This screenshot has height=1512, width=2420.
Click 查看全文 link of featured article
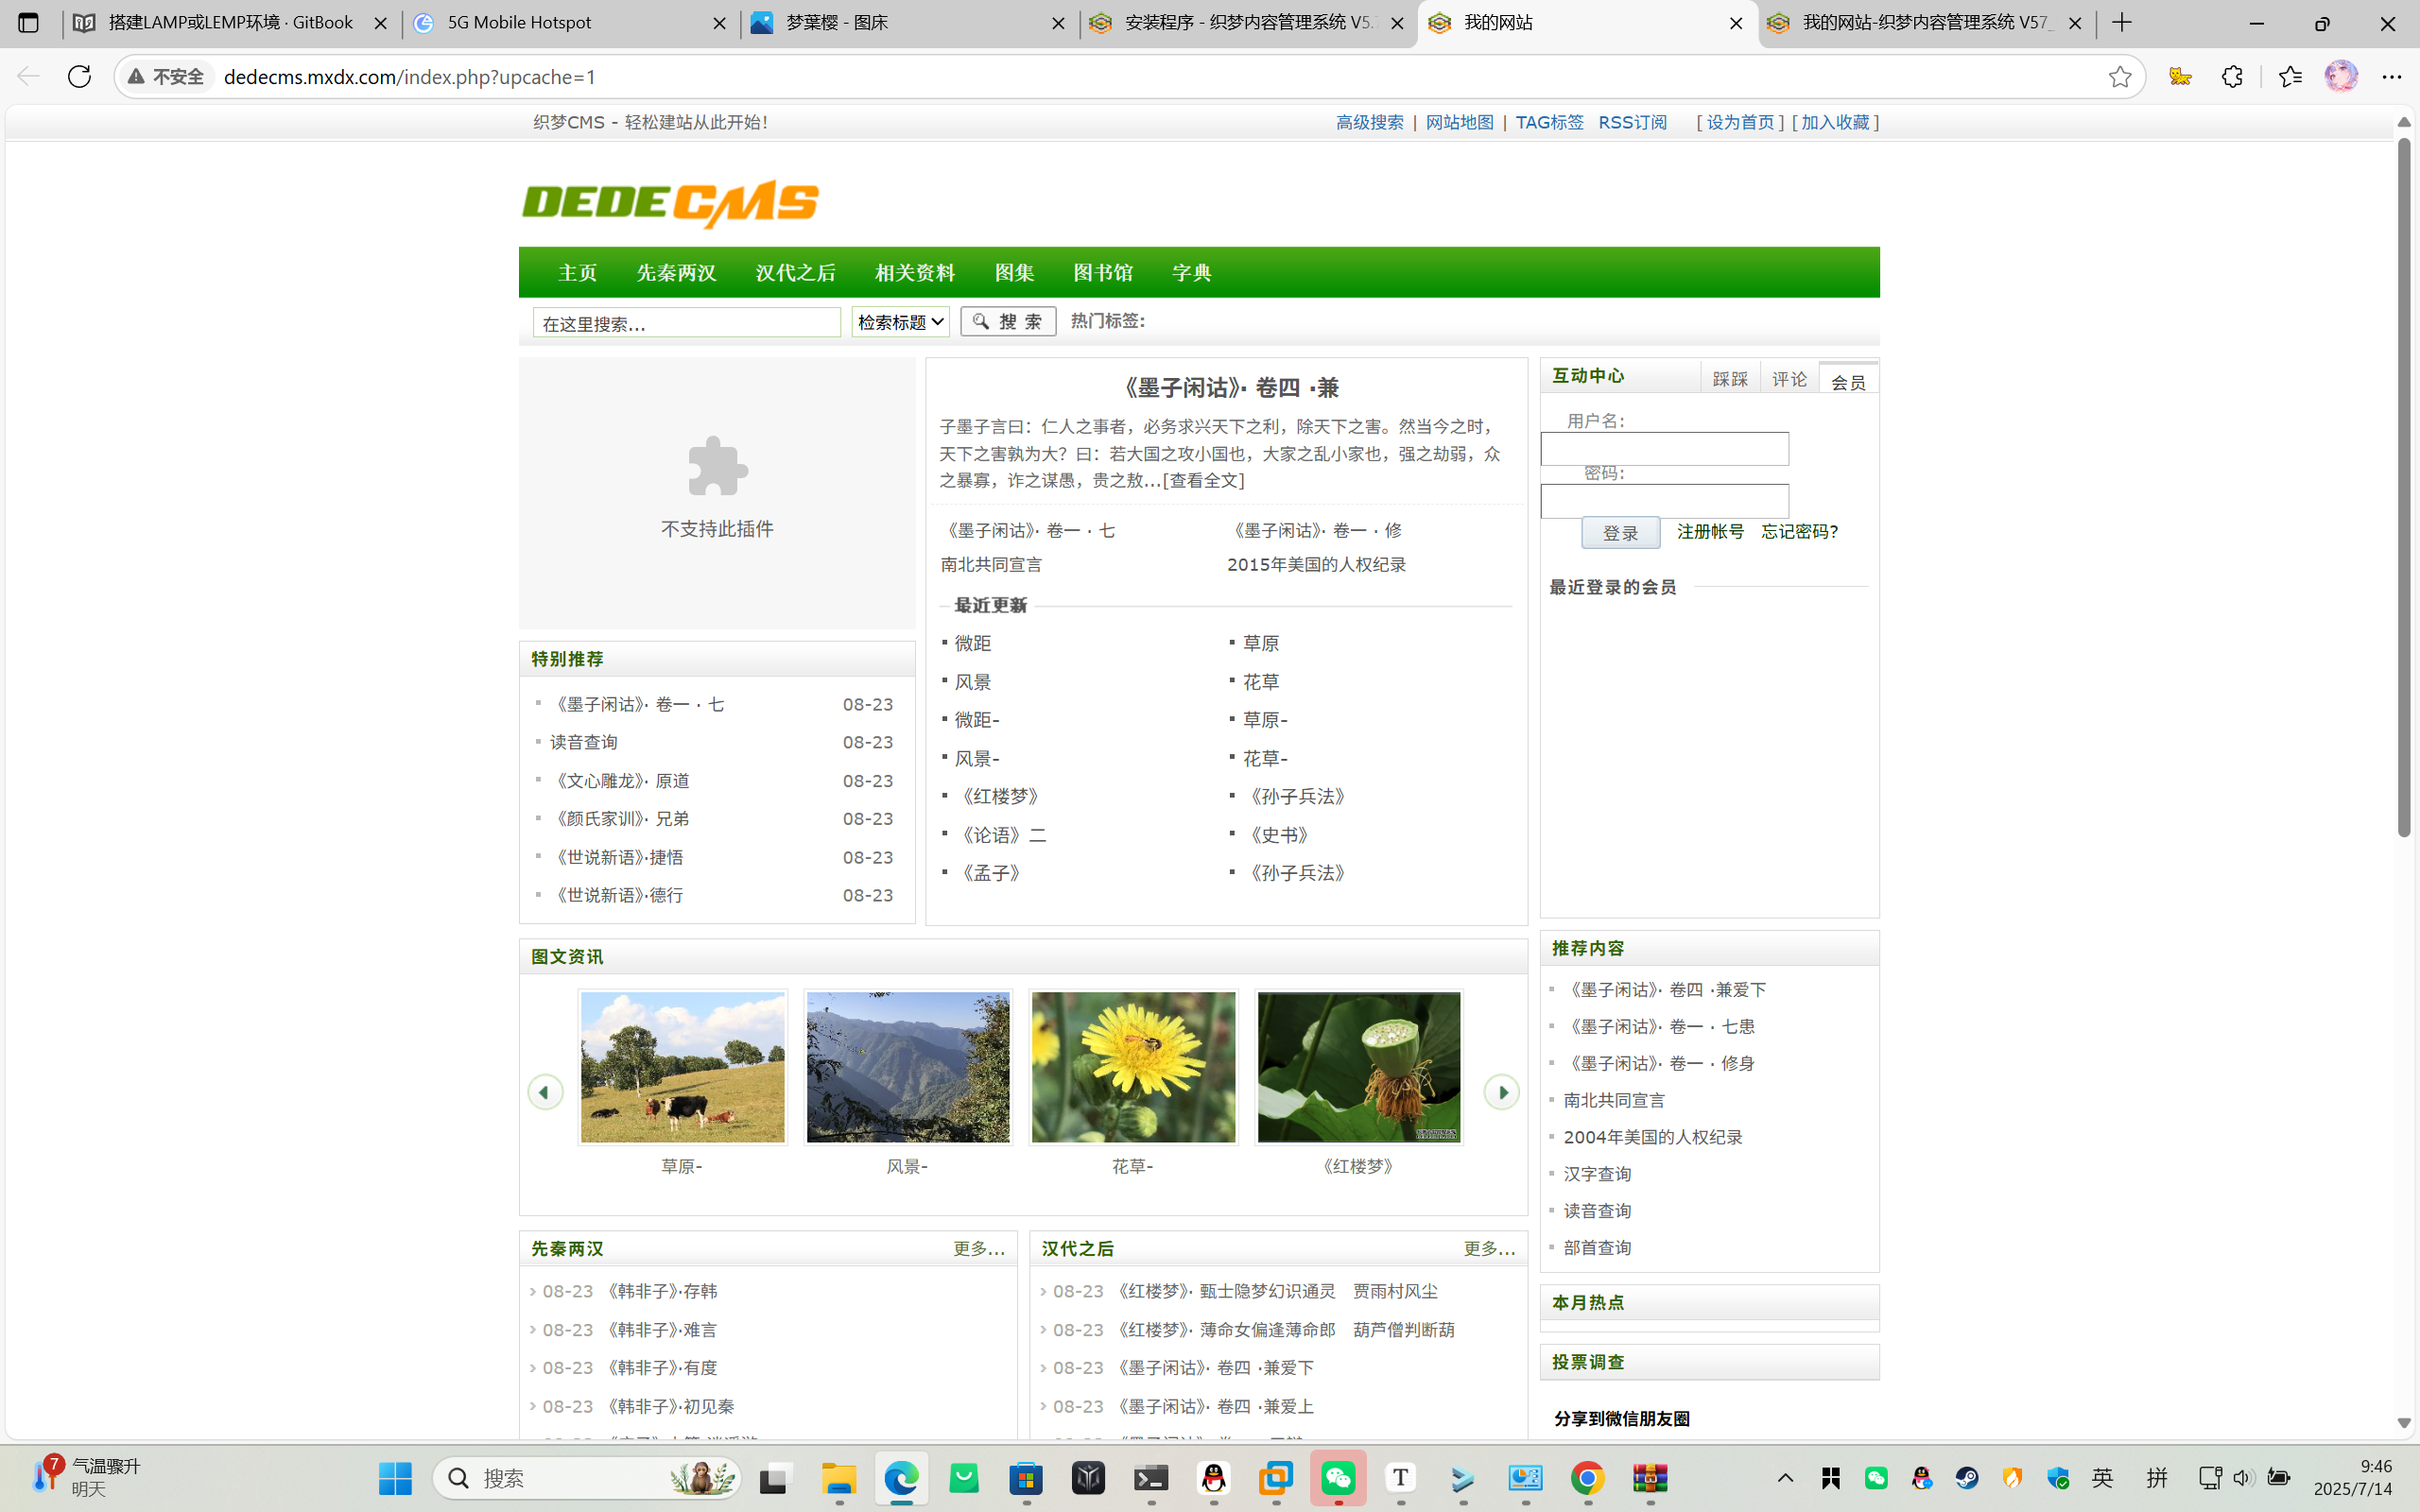point(1204,480)
